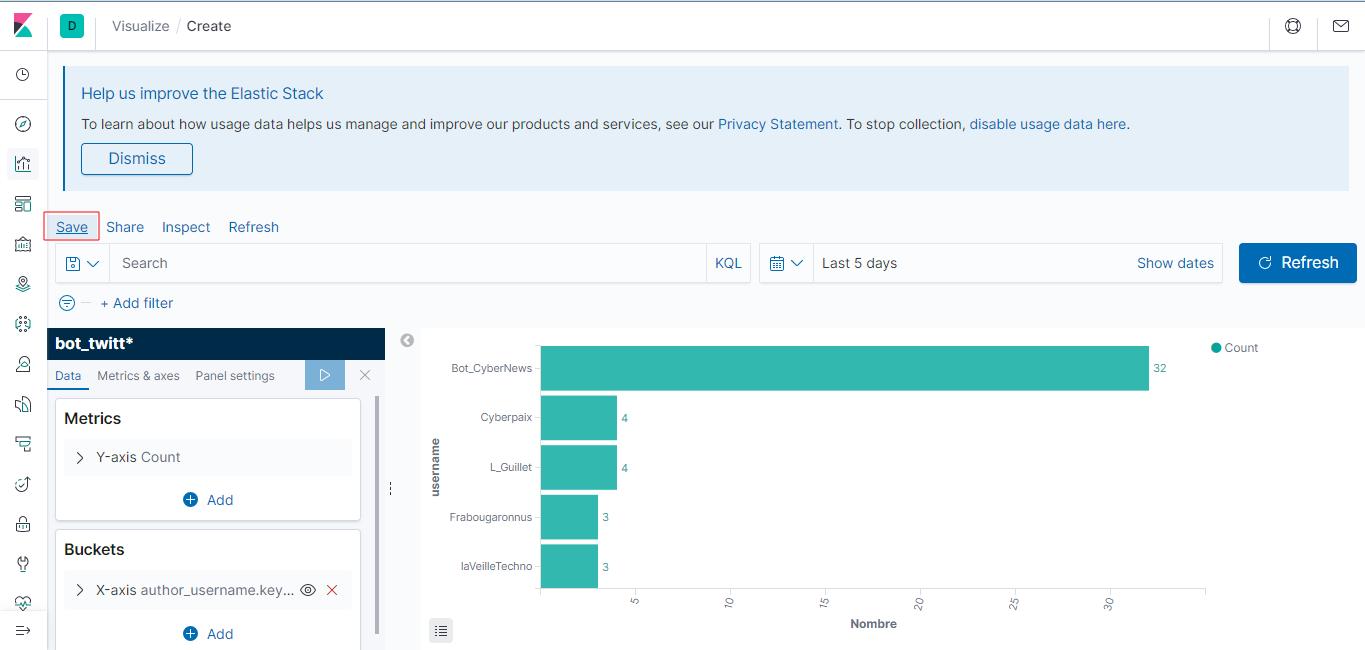Toggle X-axis aggregation visibility eye icon
This screenshot has height=650, width=1365.
[308, 590]
